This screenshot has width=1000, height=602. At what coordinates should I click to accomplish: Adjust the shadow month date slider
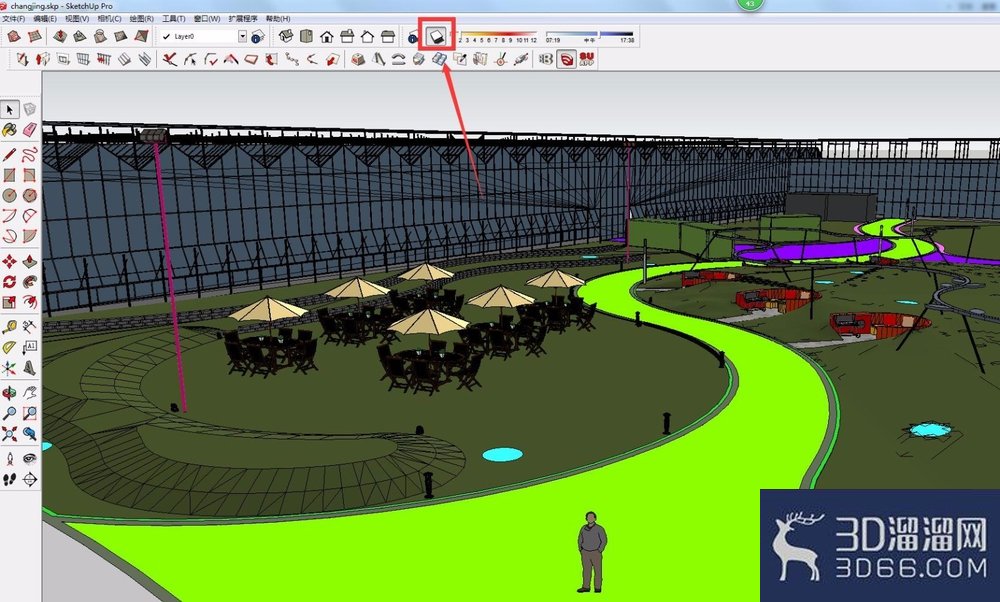[497, 34]
